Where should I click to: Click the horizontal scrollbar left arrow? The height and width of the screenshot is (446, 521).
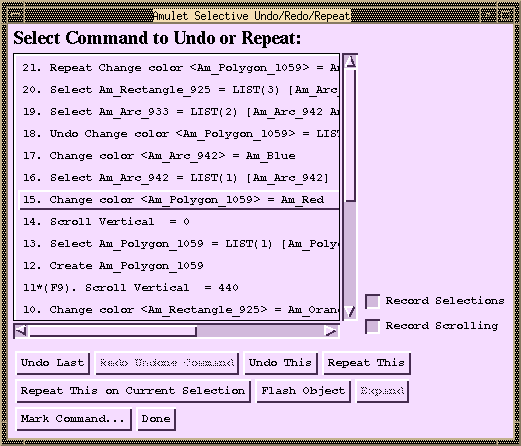[x=21, y=331]
